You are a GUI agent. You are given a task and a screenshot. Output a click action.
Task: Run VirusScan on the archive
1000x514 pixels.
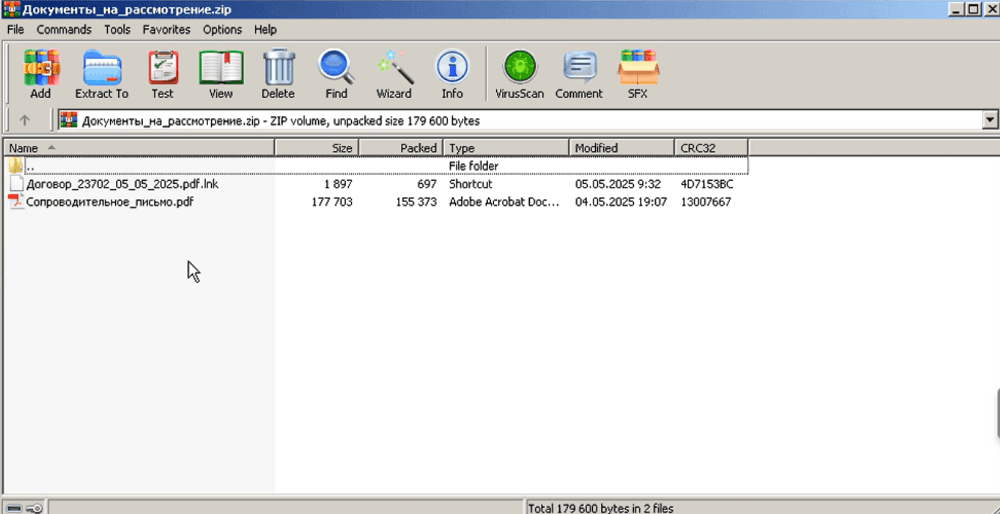coord(520,74)
